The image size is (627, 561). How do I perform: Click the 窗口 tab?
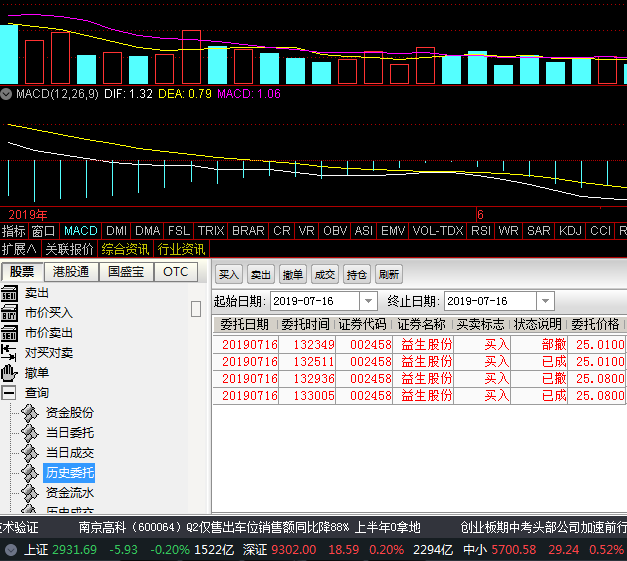coord(44,231)
